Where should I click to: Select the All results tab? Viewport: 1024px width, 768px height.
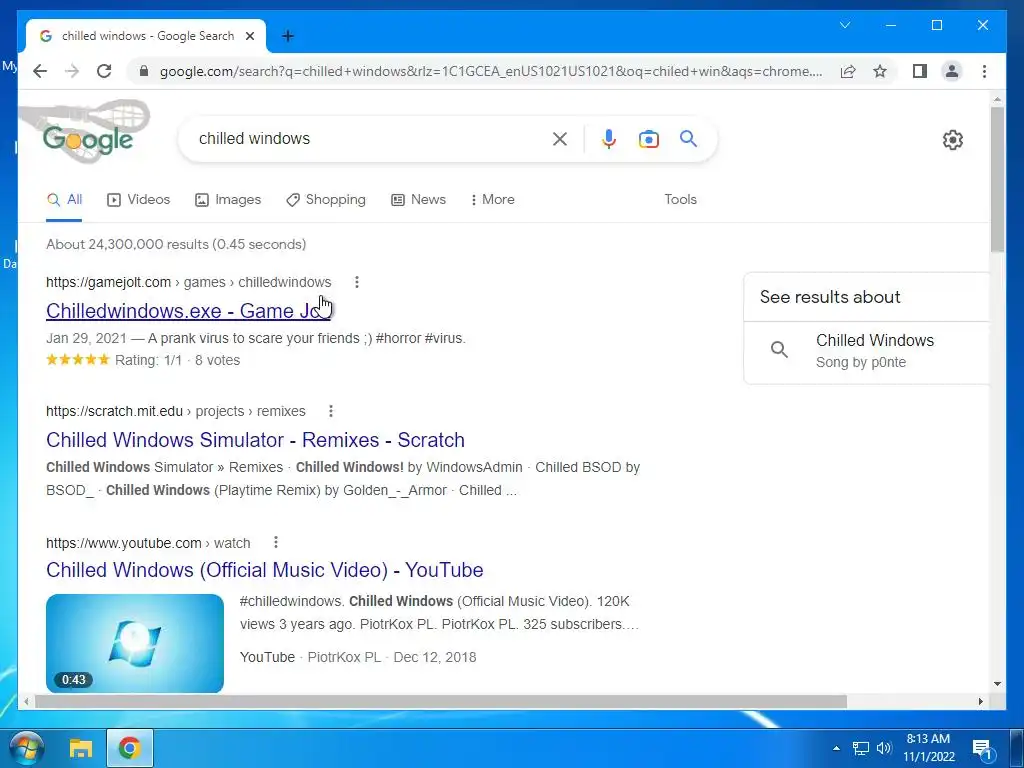click(x=64, y=200)
